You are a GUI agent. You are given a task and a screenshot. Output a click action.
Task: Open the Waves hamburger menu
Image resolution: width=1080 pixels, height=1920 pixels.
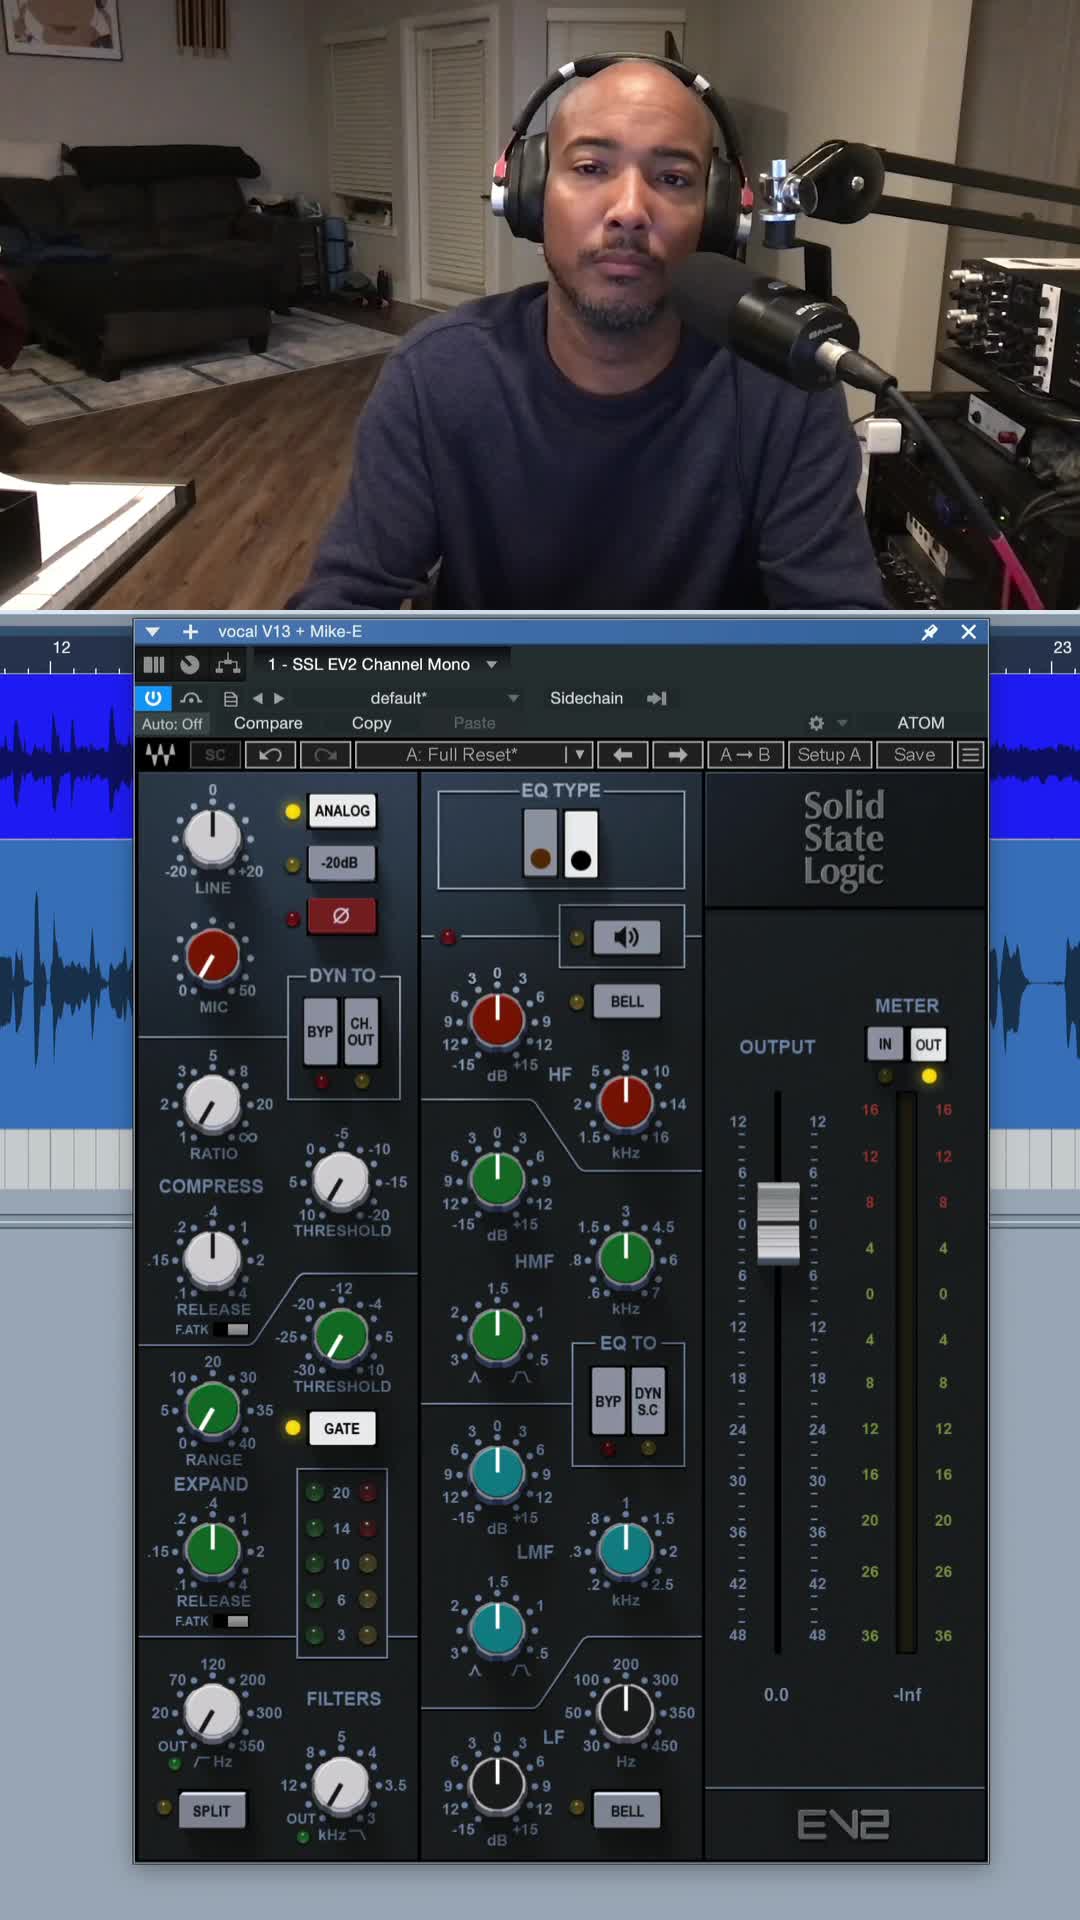[970, 755]
